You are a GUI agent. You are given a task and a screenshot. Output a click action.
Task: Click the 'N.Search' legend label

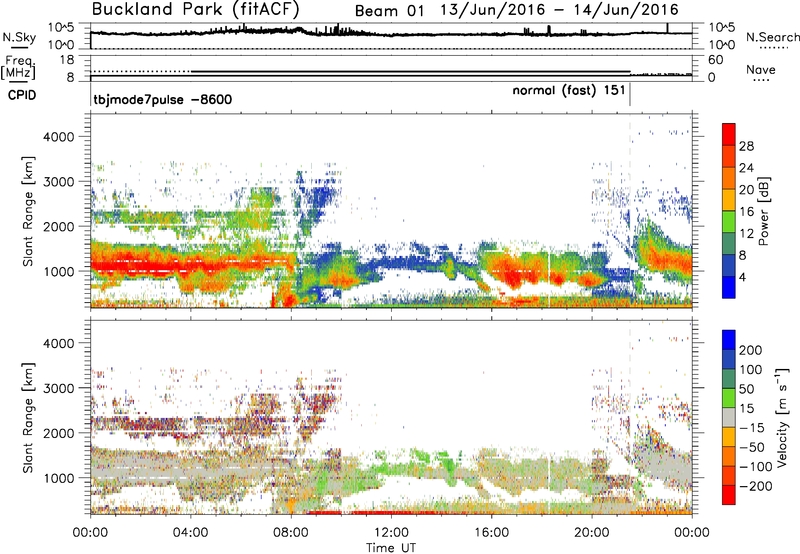coord(772,37)
